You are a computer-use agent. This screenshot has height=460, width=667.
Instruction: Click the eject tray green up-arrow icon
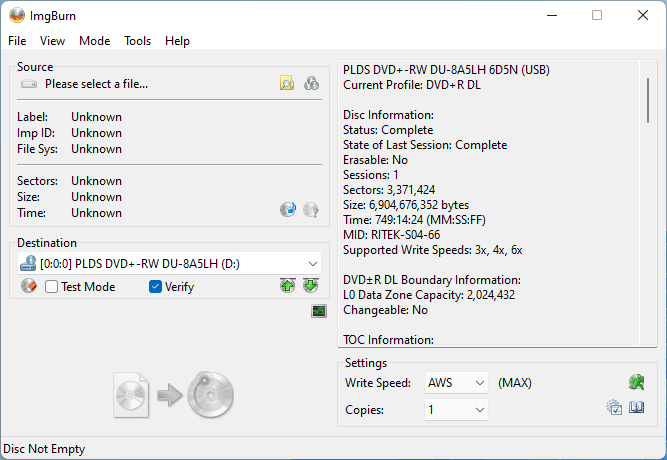[x=288, y=287]
